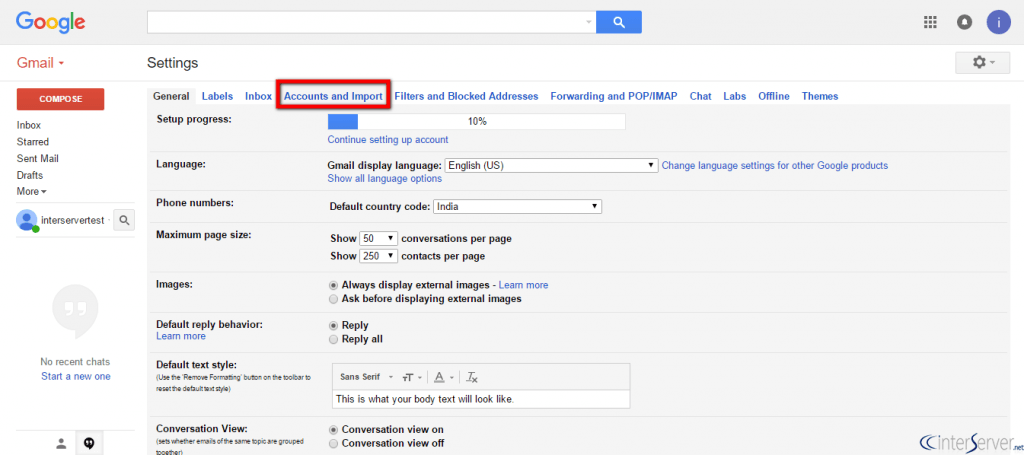Open Forwarding and POP/IMAP tab
This screenshot has height=455, width=1024.
614,96
